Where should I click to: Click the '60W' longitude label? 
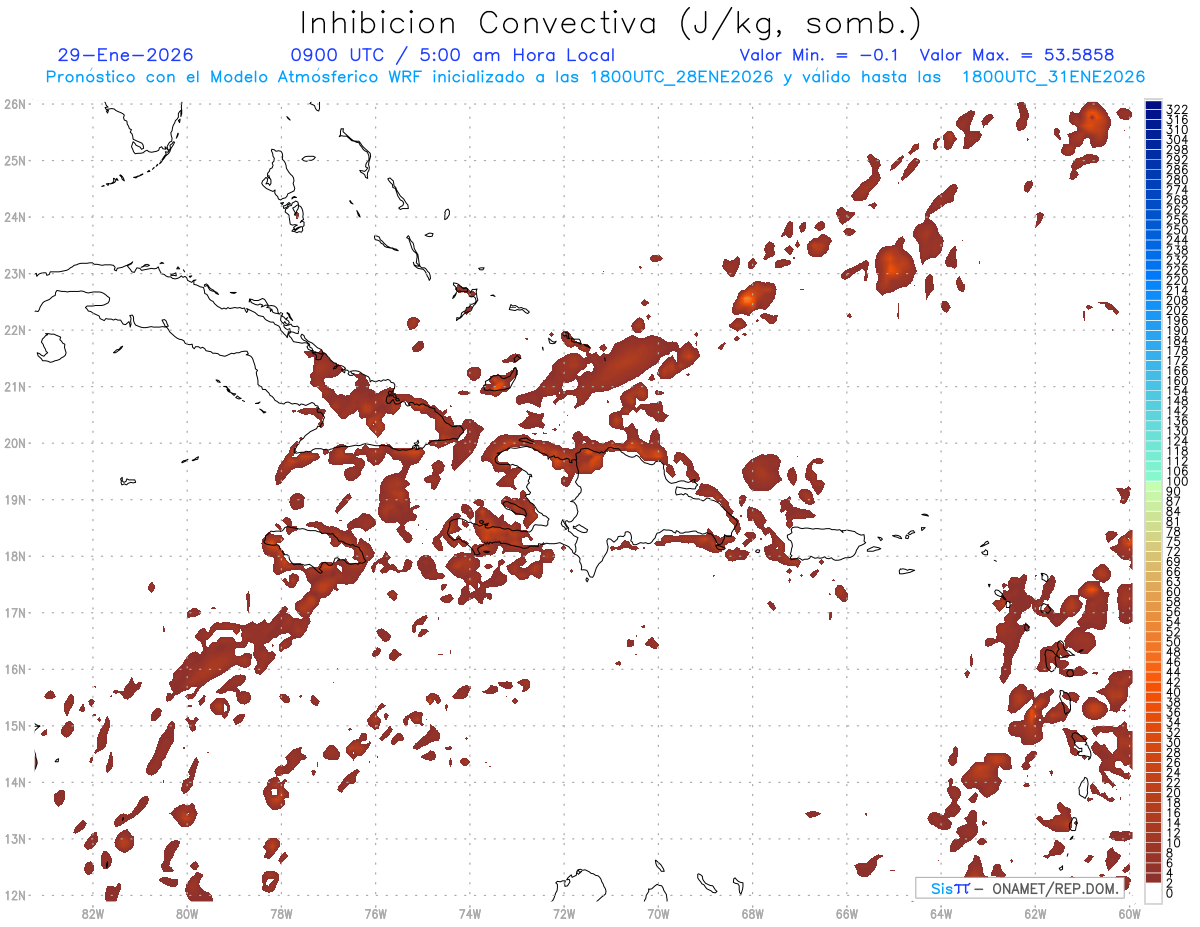coord(1129,912)
